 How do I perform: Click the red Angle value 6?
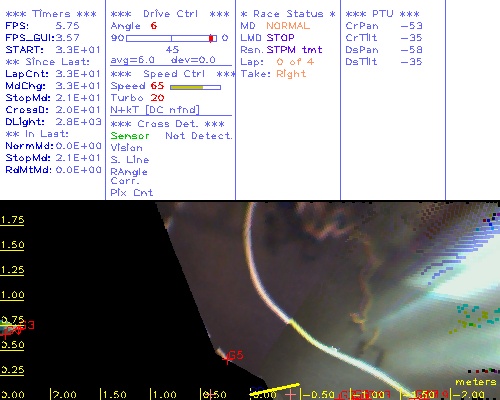click(153, 26)
